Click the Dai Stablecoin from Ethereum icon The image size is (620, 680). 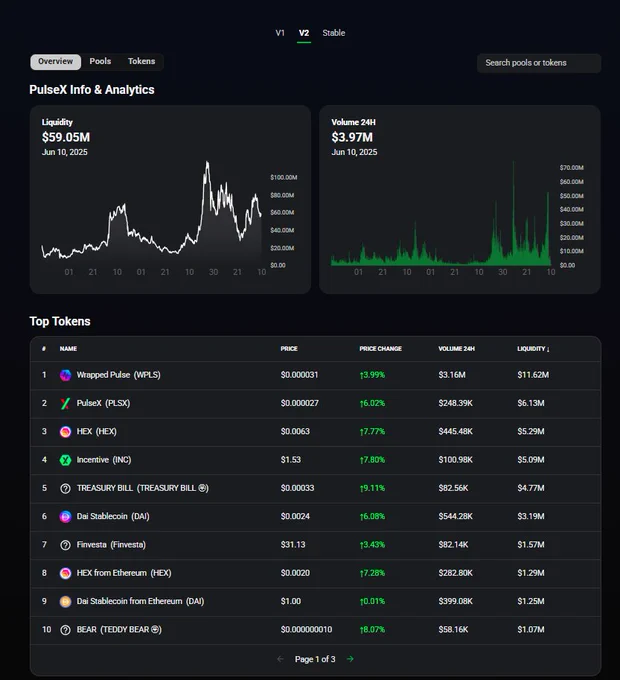[65, 602]
